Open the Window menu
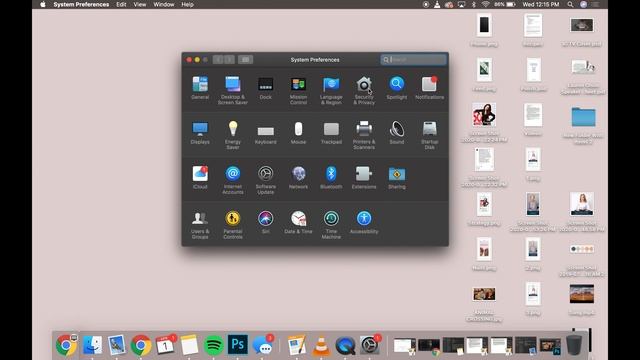This screenshot has height=360, width=640. click(164, 4)
